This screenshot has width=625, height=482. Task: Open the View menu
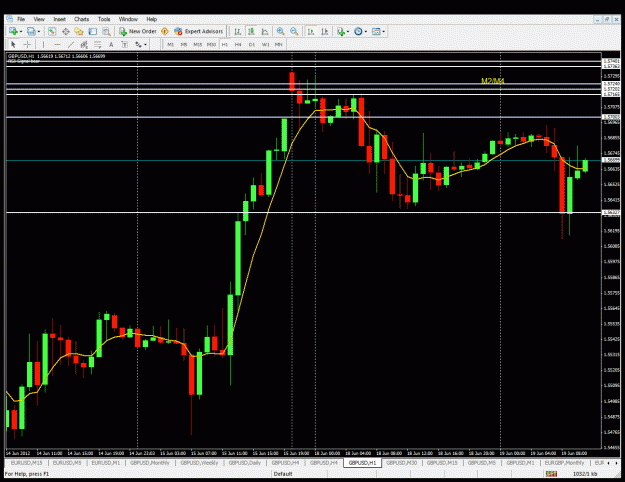(39, 19)
